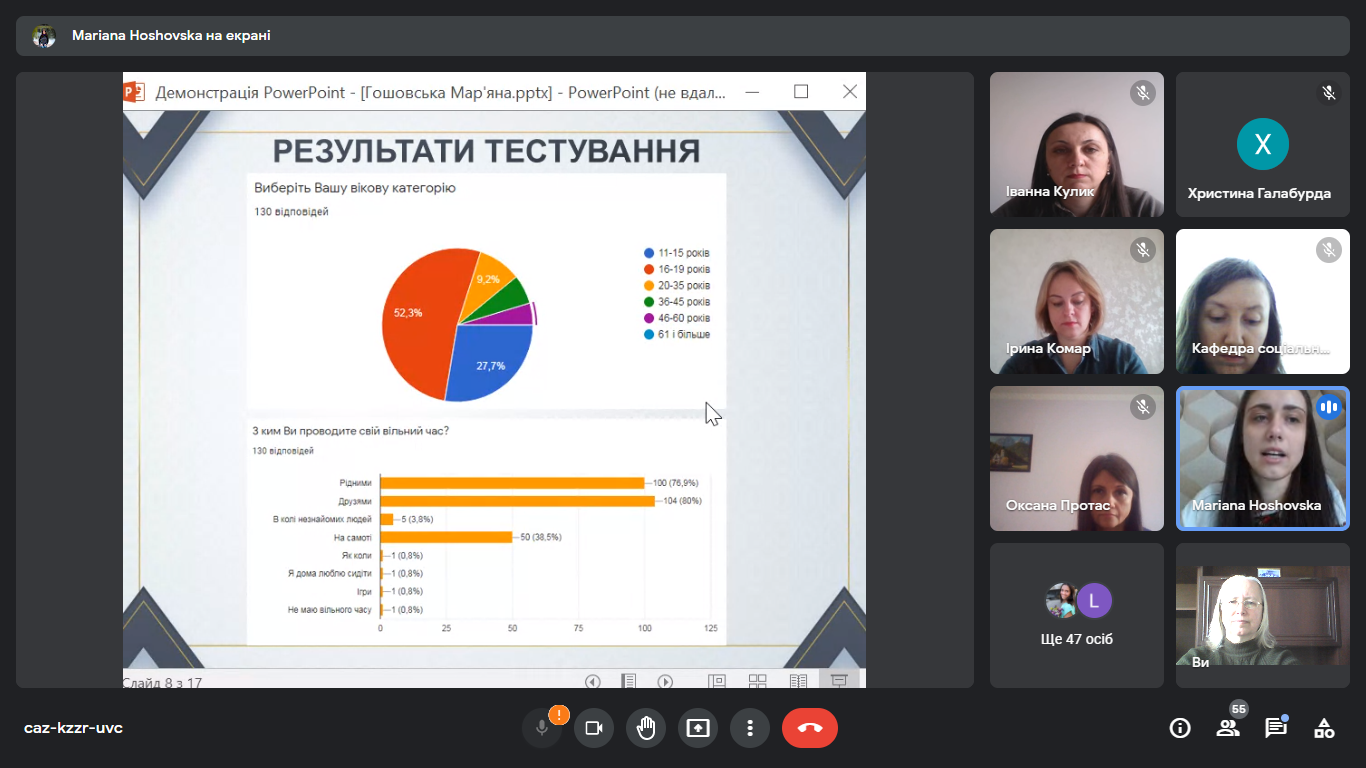Switch to Reading view in PowerPoint

tap(798, 681)
